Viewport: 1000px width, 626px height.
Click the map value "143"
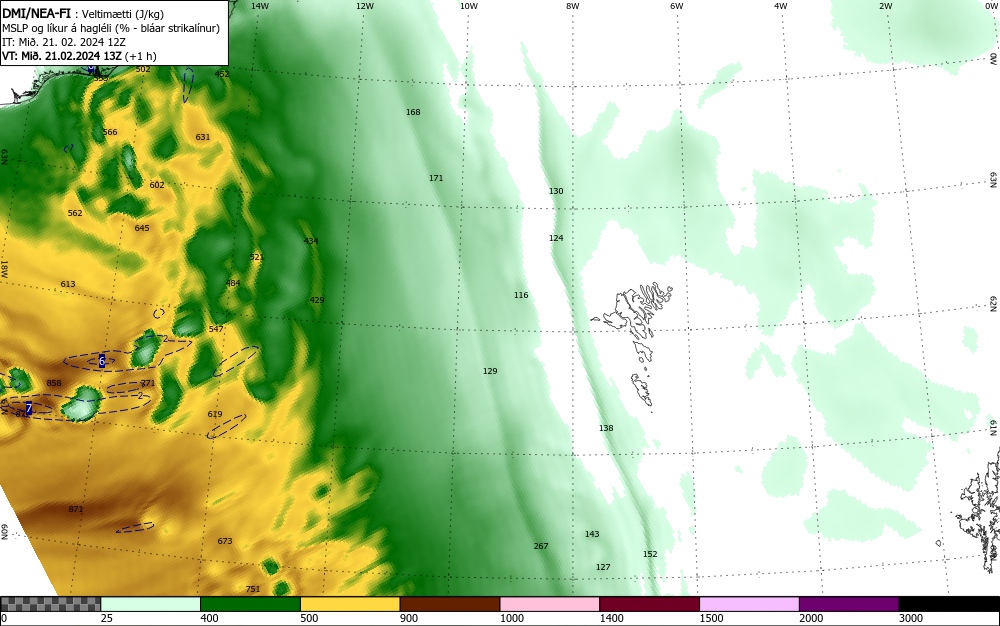pyautogui.click(x=592, y=534)
